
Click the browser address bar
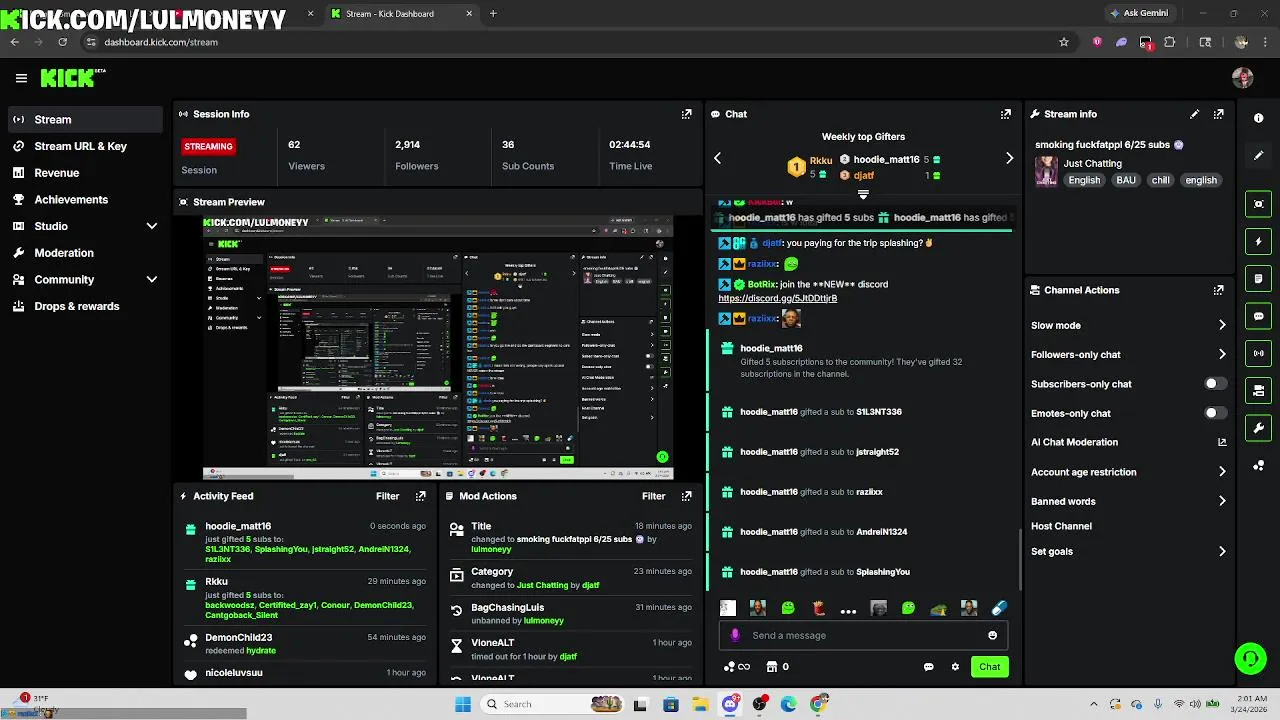(x=570, y=42)
